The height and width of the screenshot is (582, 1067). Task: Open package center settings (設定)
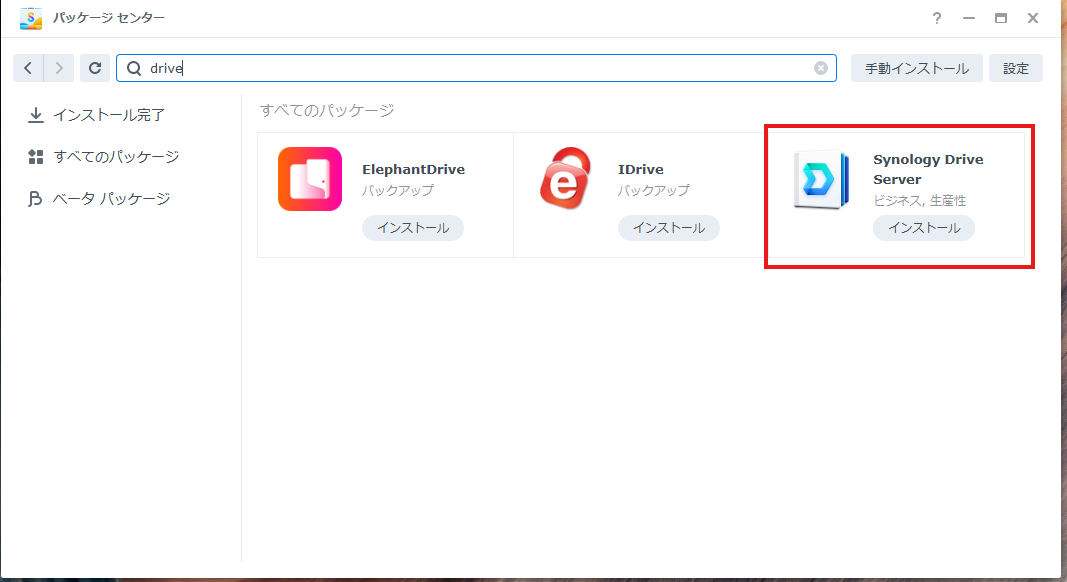click(1015, 68)
